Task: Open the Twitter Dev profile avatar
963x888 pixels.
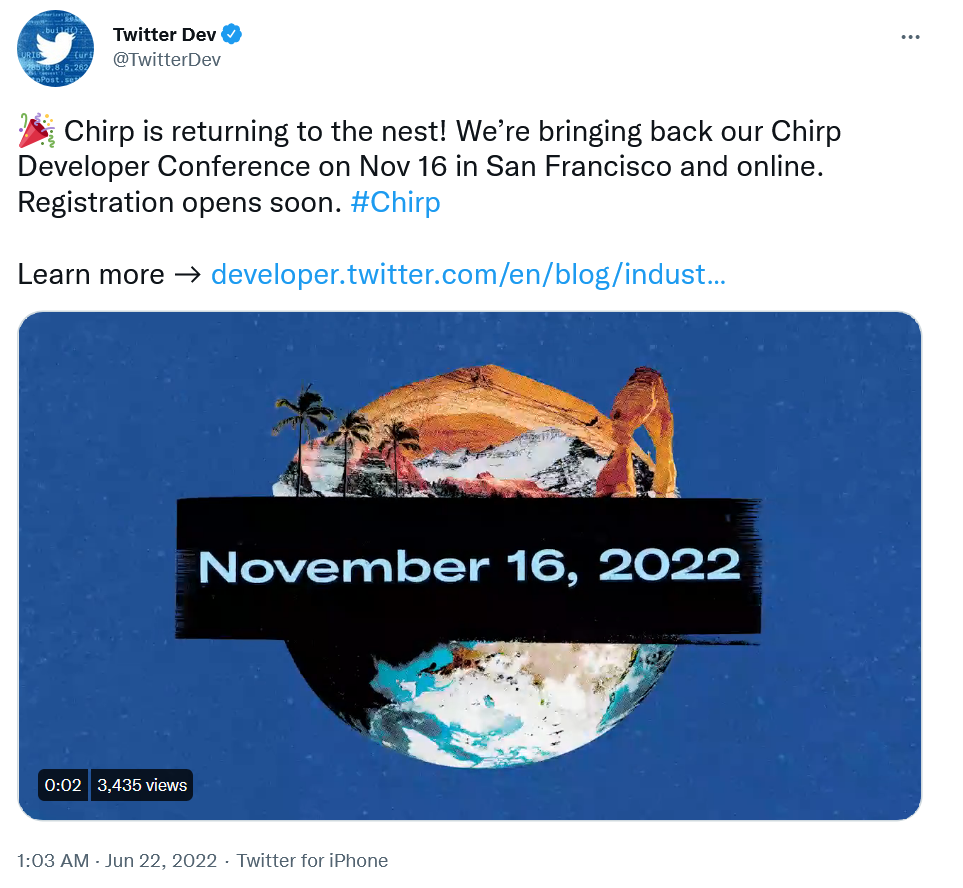Action: [x=55, y=49]
